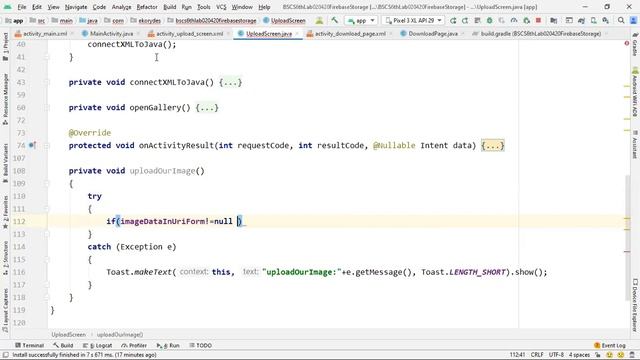Close the activity_main.xml tab

(72, 33)
